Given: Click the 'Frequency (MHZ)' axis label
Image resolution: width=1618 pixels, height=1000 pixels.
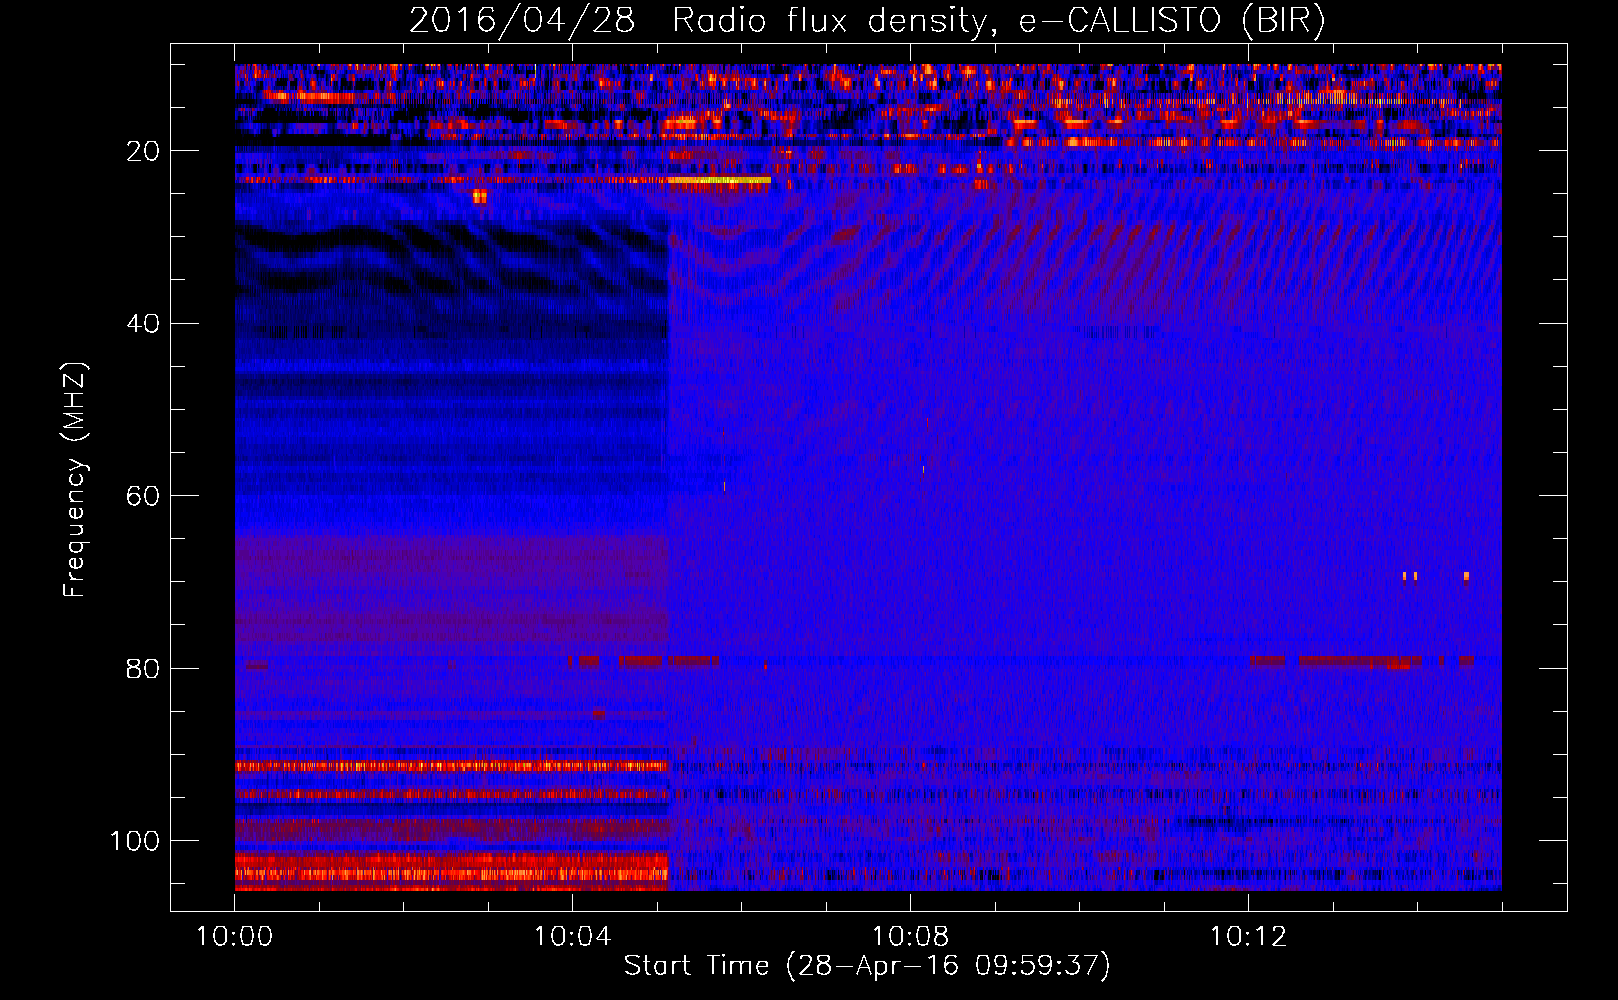Looking at the screenshot, I should coord(75,479).
